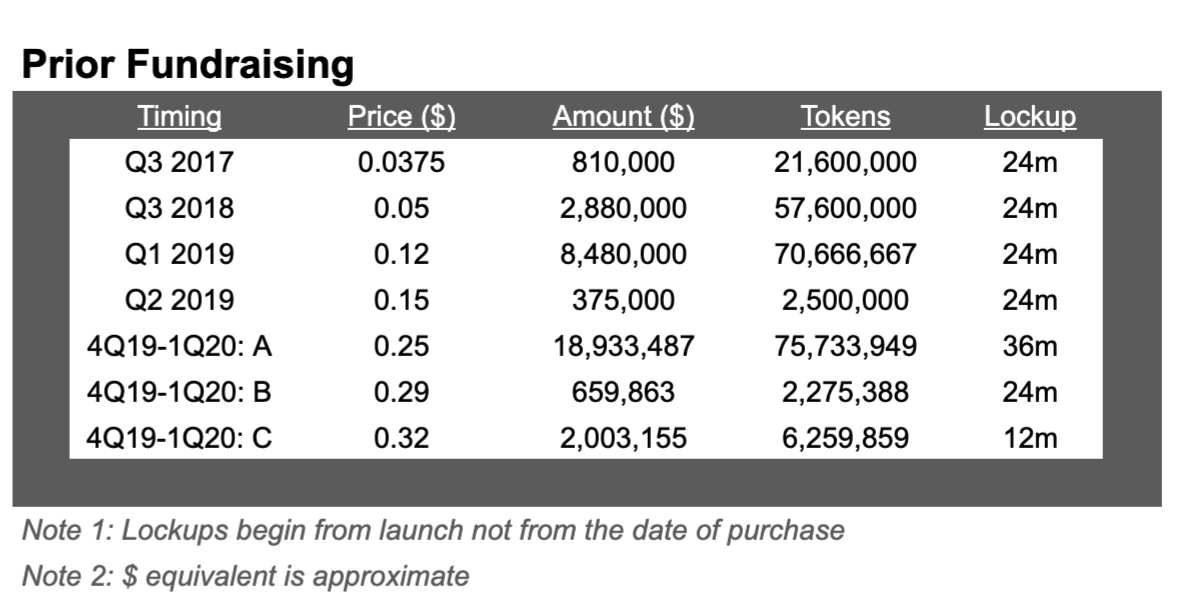This screenshot has height=610, width=1184.
Task: Click the Q2 2019 timing cell
Action: 179,300
